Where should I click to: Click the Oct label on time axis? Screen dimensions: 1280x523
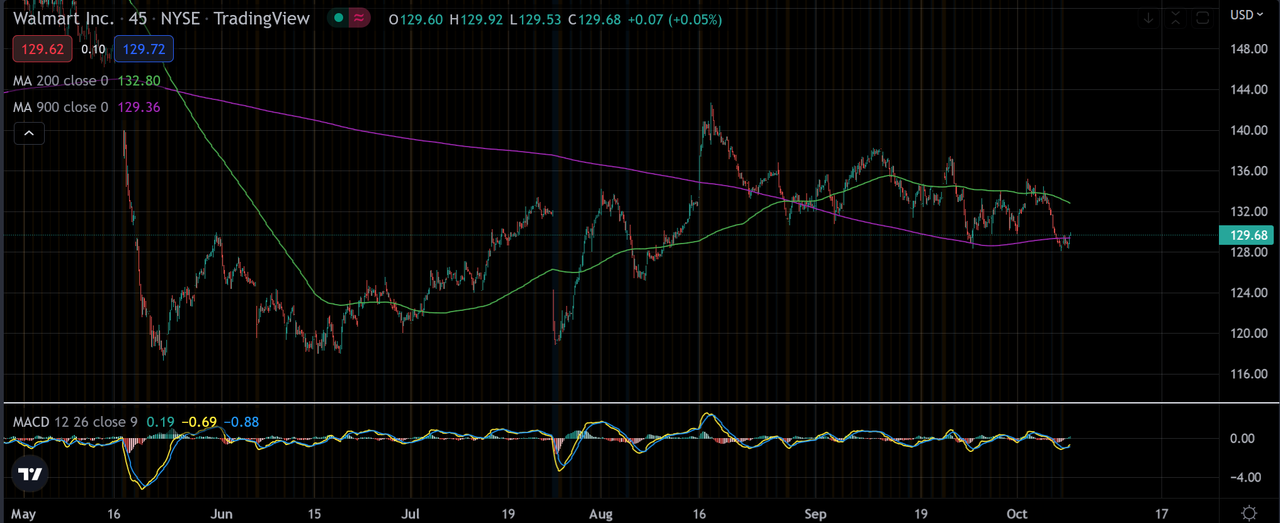[1019, 512]
